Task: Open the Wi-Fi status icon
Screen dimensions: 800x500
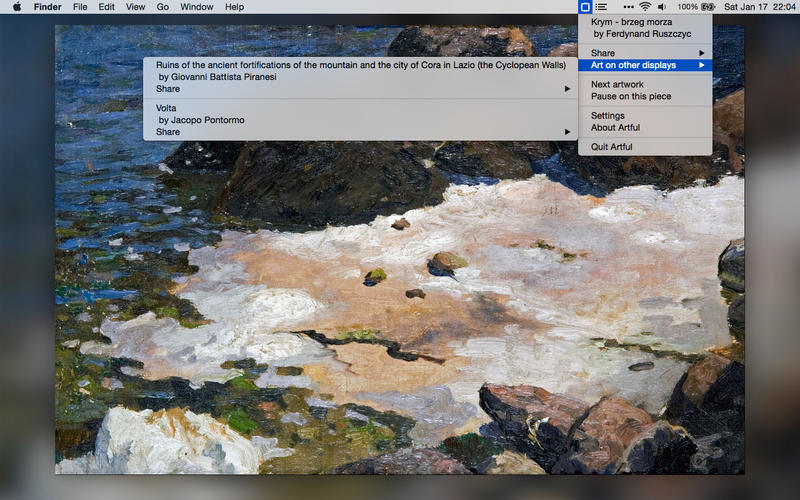Action: (x=645, y=7)
